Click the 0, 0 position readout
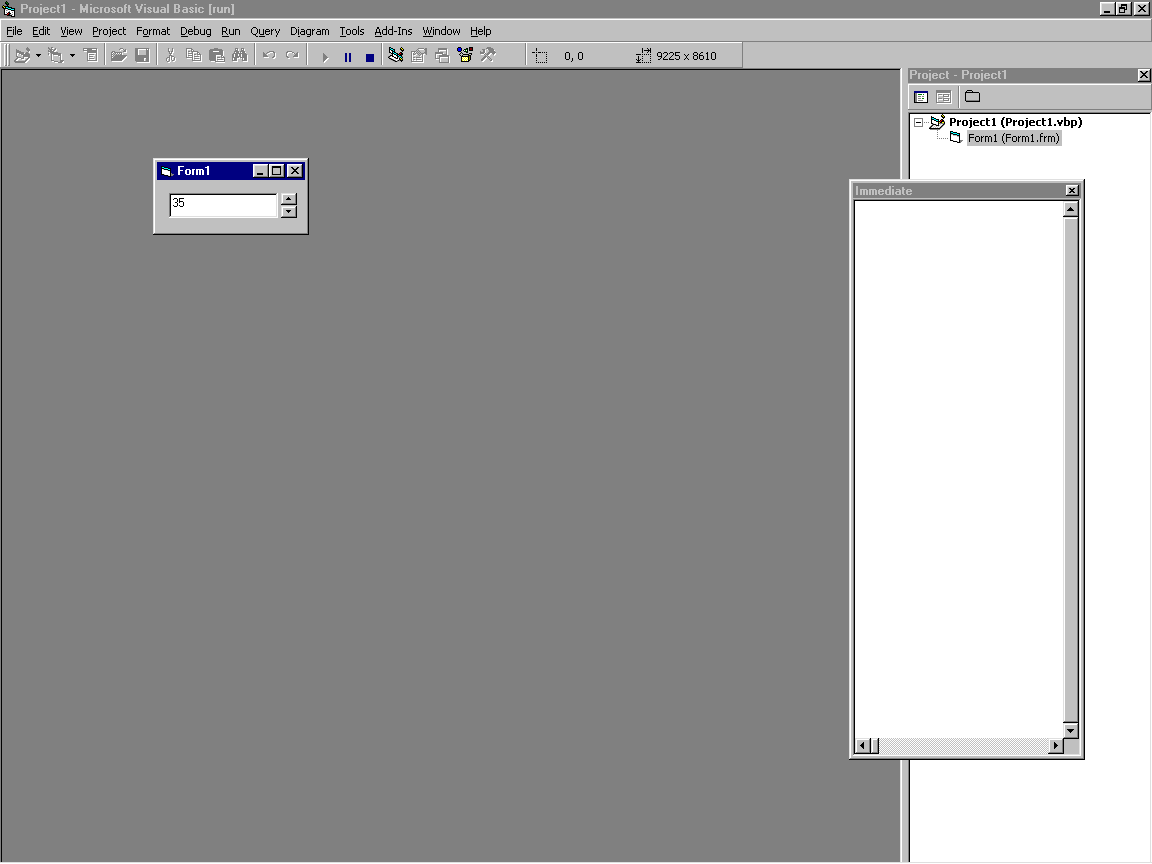The width and height of the screenshot is (1152, 864). 574,56
